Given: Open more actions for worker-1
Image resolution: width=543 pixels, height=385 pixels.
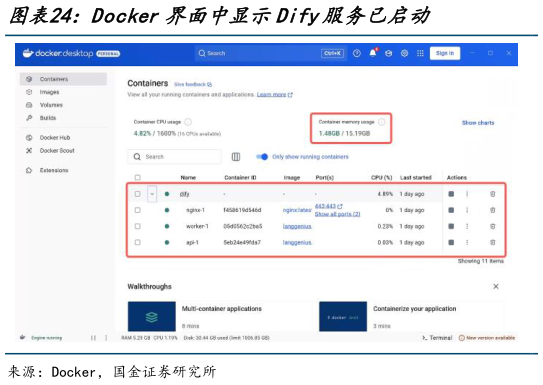Looking at the screenshot, I should [x=467, y=226].
